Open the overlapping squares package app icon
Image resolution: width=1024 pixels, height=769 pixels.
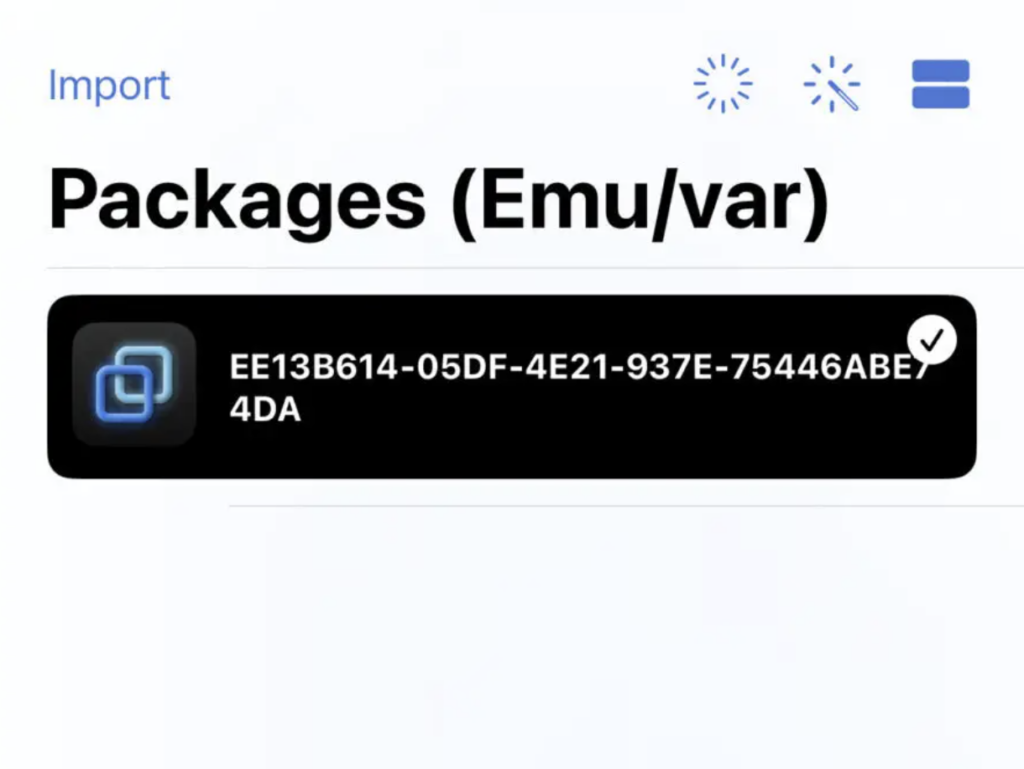[134, 384]
